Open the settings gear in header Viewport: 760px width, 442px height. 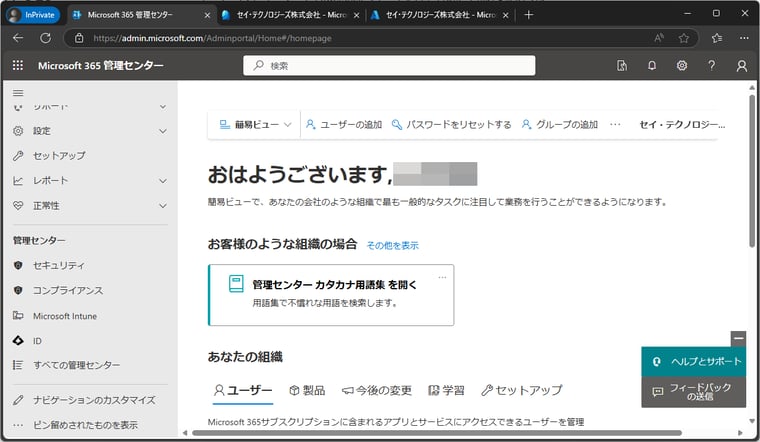pyautogui.click(x=682, y=65)
